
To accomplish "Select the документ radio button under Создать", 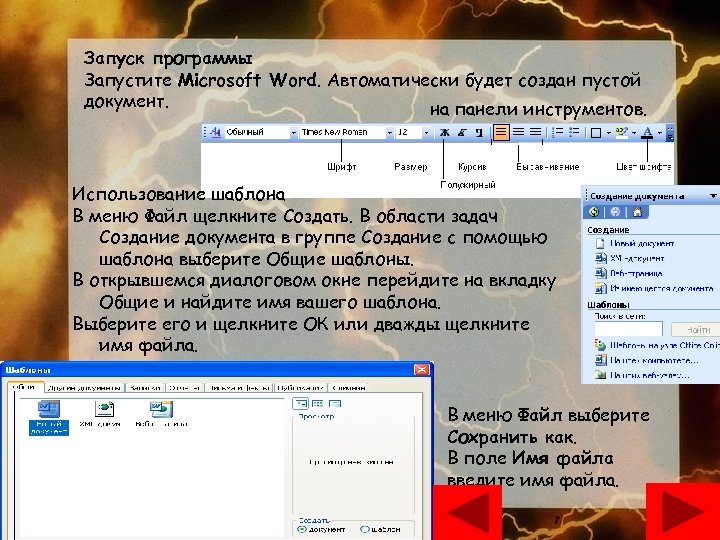I will pos(302,529).
